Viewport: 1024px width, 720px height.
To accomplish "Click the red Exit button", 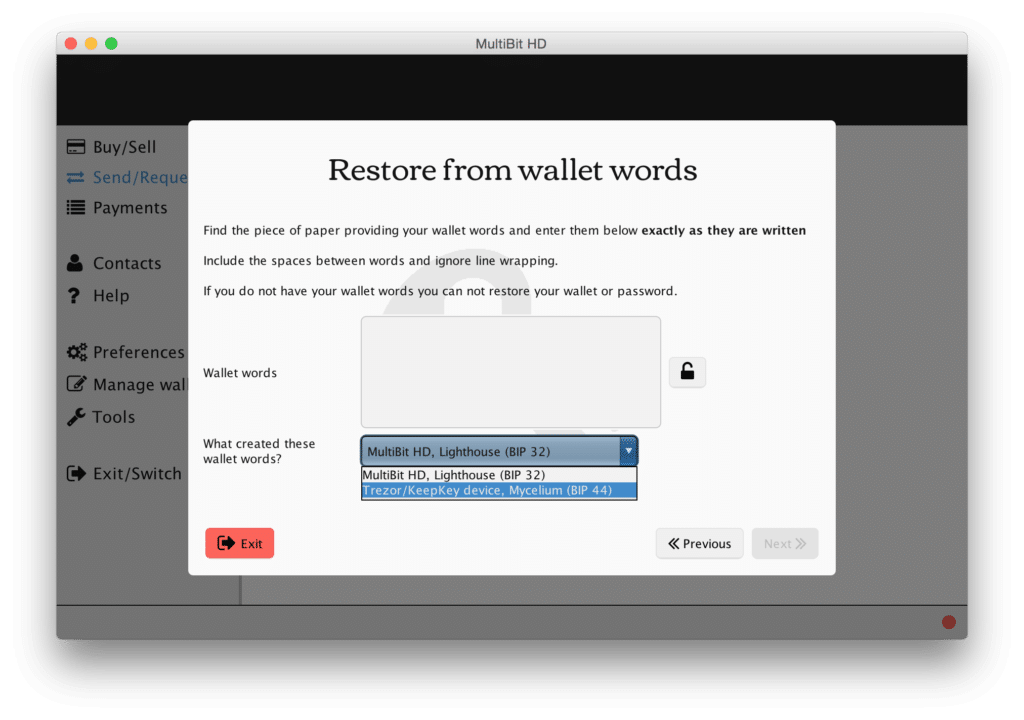I will click(x=240, y=543).
